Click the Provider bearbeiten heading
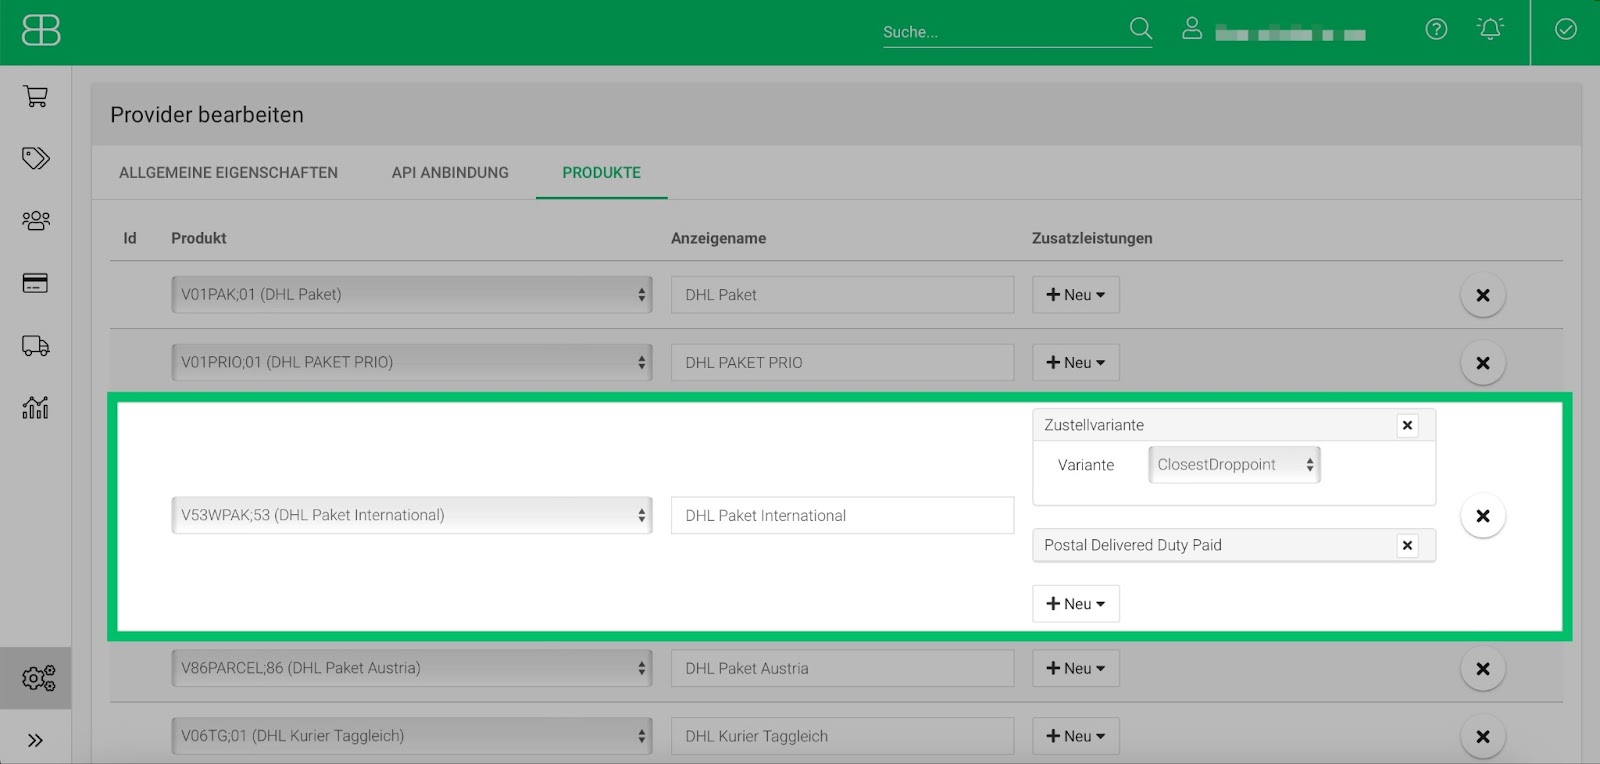Screen dimensions: 1600x764 tap(207, 115)
